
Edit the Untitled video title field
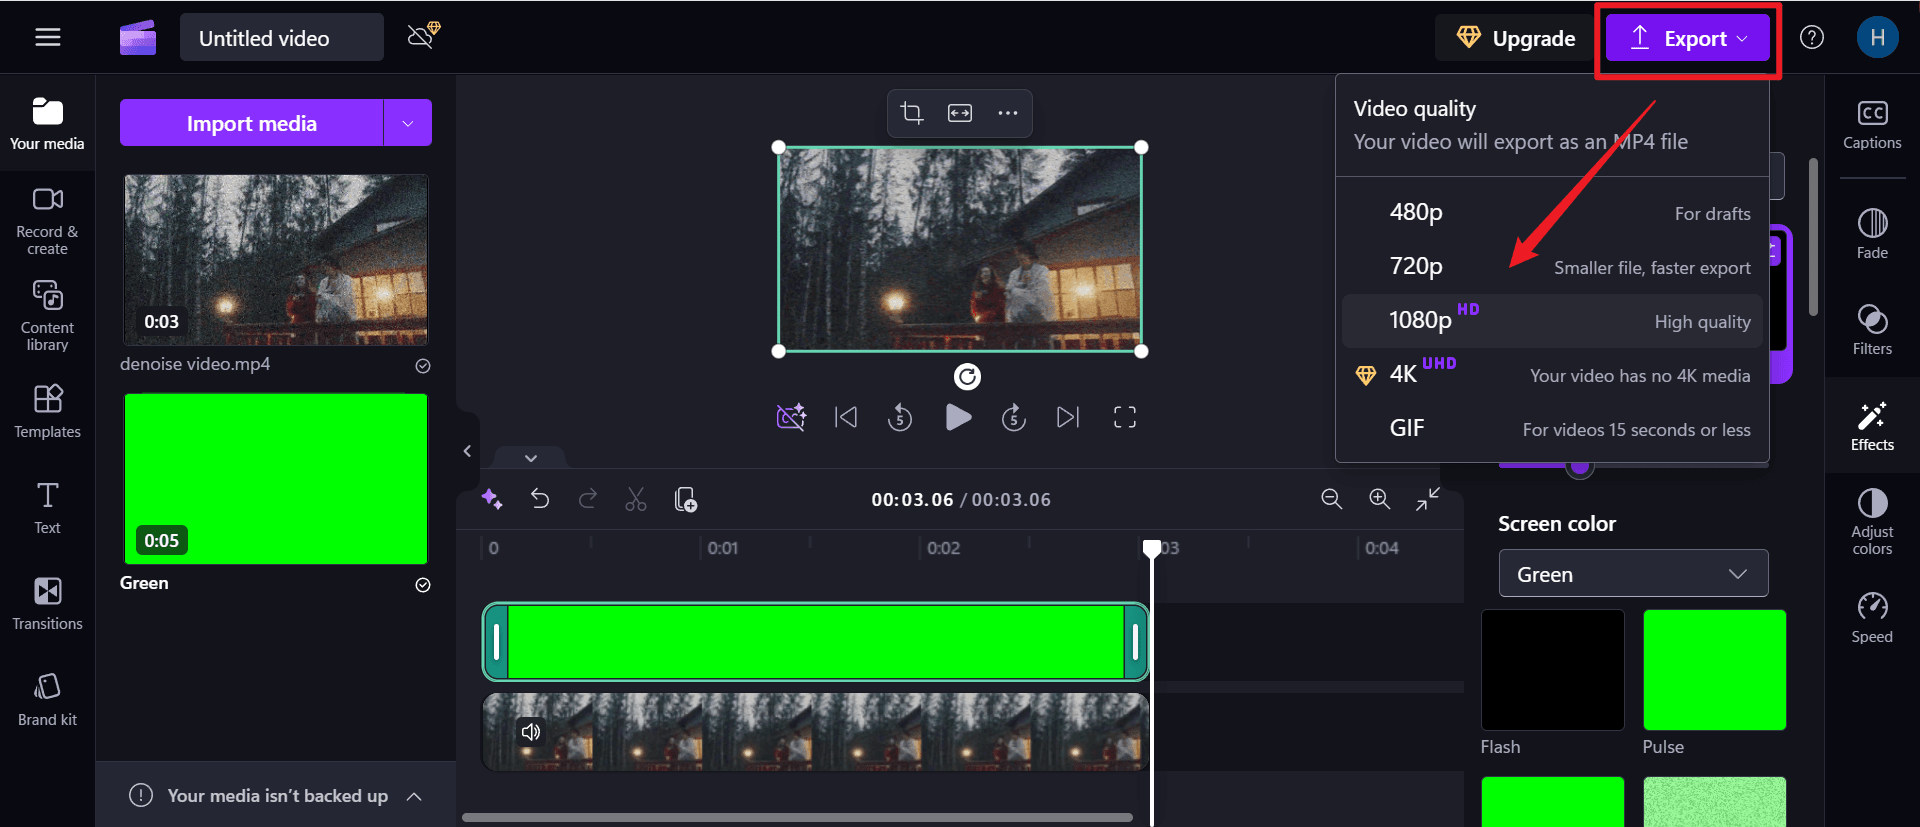pyautogui.click(x=281, y=38)
